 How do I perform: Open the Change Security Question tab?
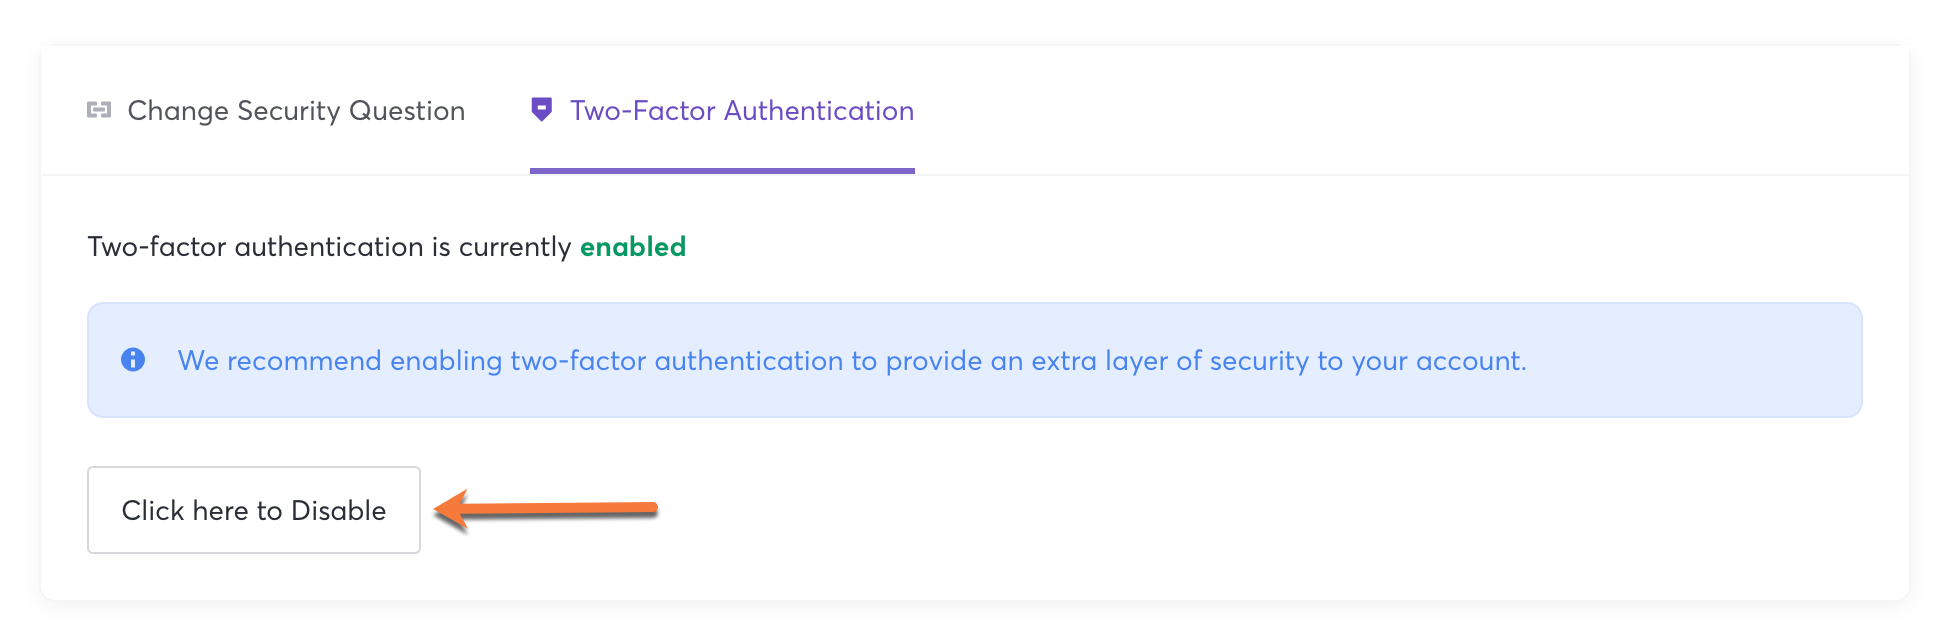pos(296,111)
